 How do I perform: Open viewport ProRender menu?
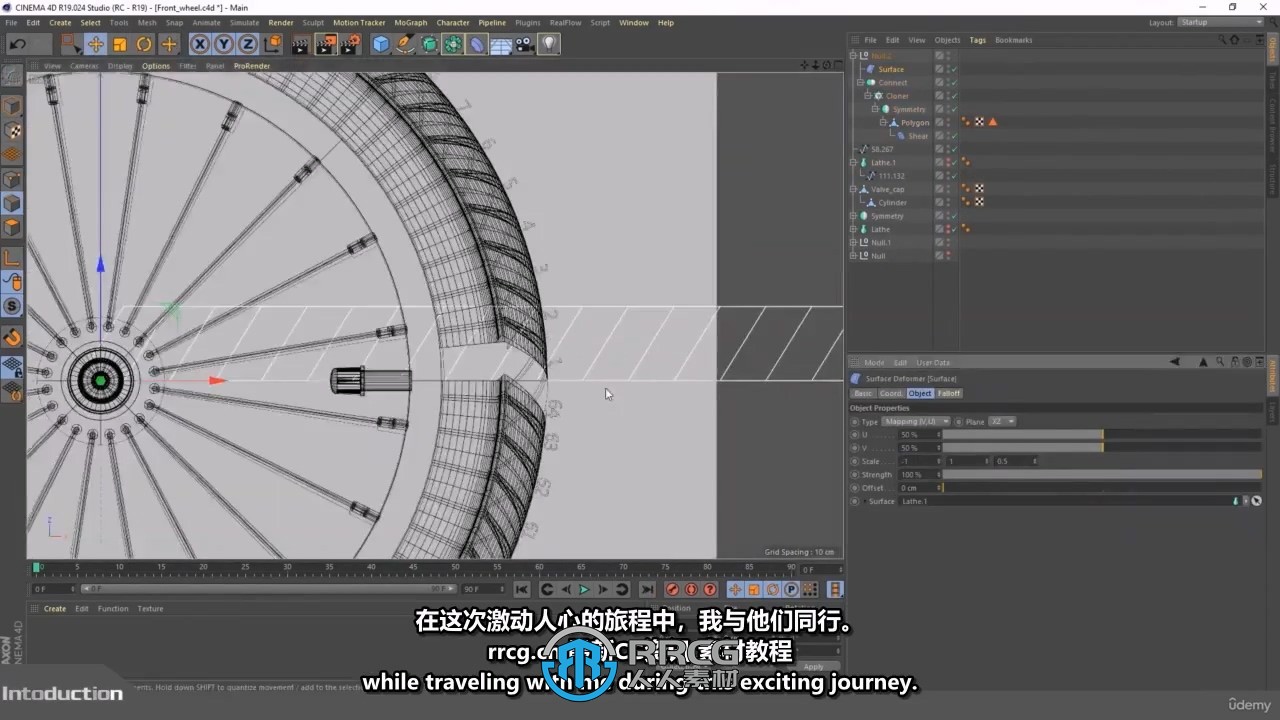click(x=252, y=66)
